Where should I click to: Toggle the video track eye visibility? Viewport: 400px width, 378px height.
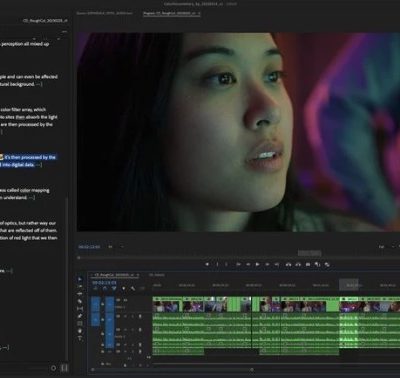[x=126, y=300]
